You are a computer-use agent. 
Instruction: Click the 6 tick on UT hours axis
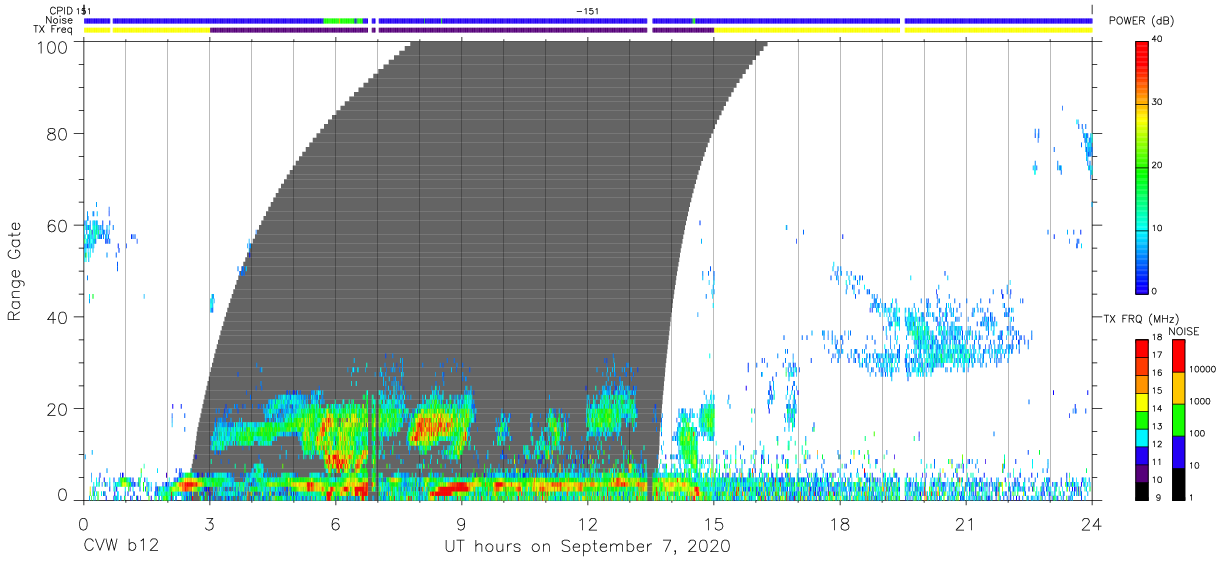point(335,524)
